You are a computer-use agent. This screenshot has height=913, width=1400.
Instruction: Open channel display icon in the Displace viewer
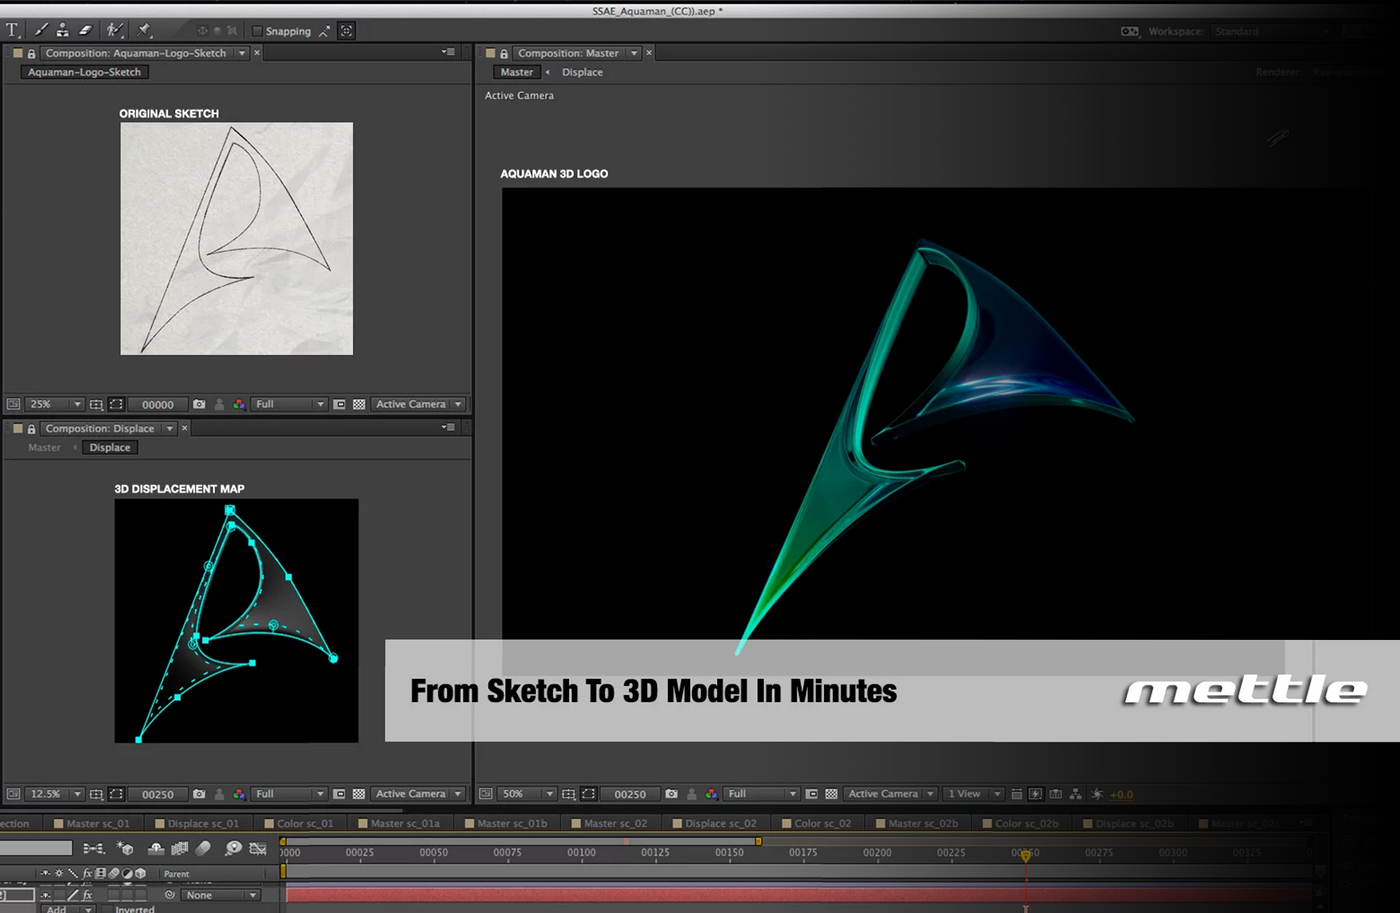[x=239, y=794]
